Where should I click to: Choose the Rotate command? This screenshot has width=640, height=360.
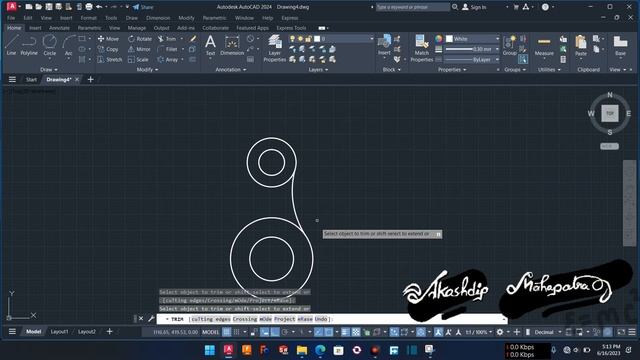pyautogui.click(x=140, y=39)
